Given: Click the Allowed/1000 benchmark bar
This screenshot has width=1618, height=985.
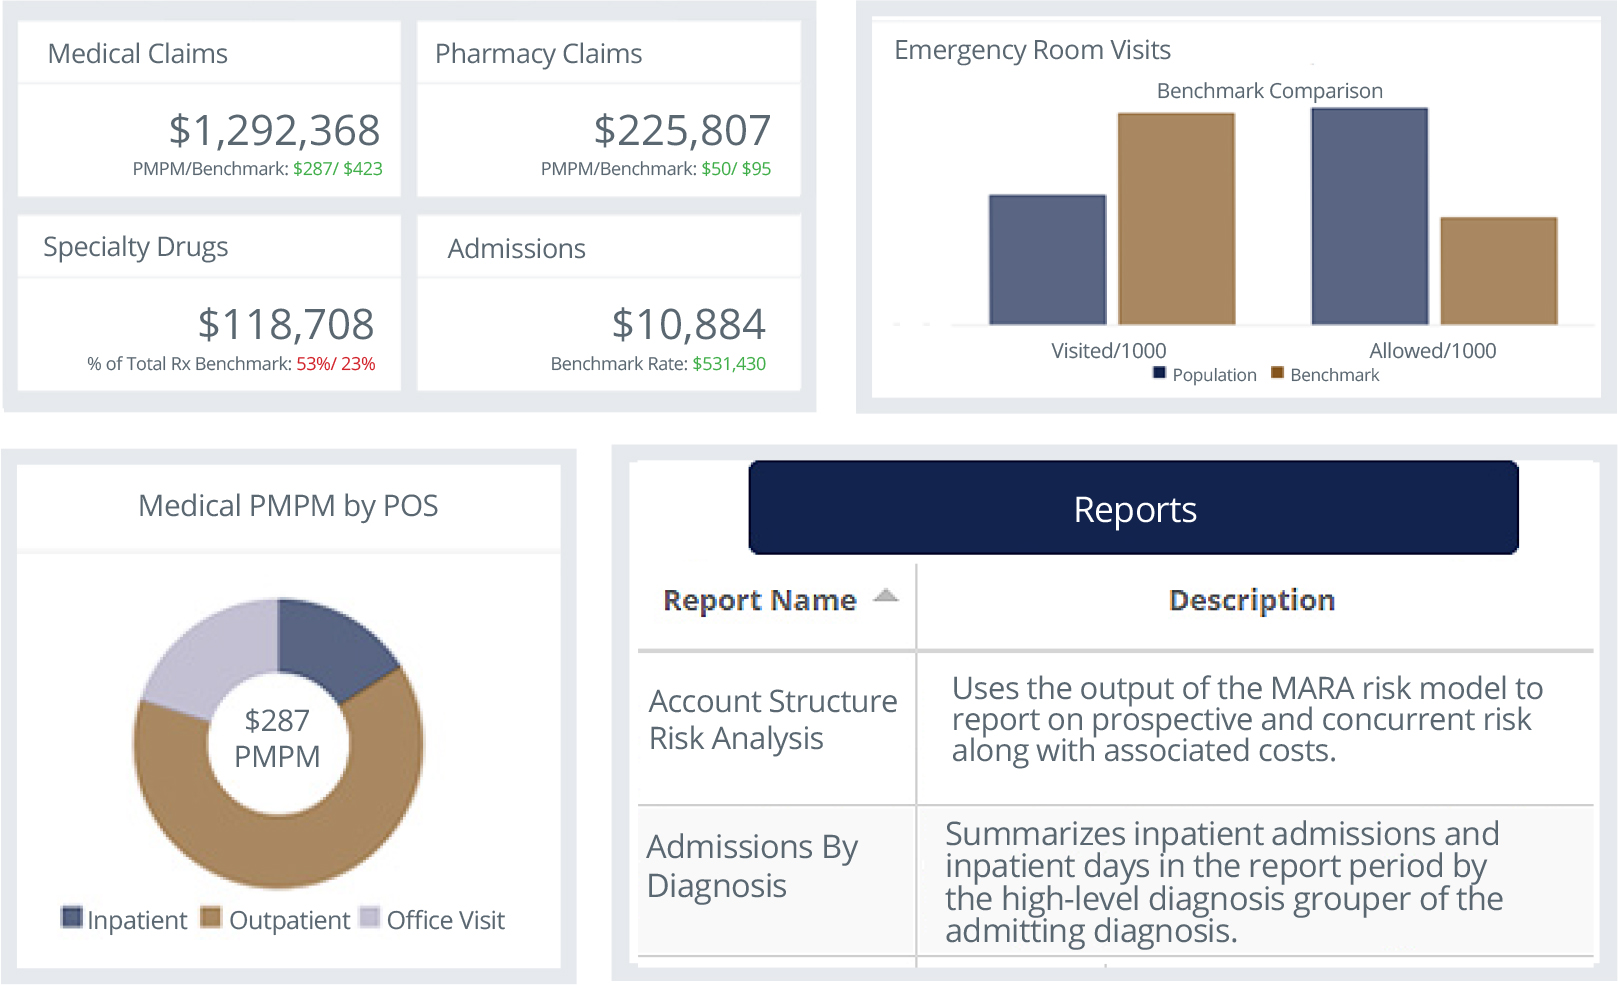Looking at the screenshot, I should coord(1498,271).
